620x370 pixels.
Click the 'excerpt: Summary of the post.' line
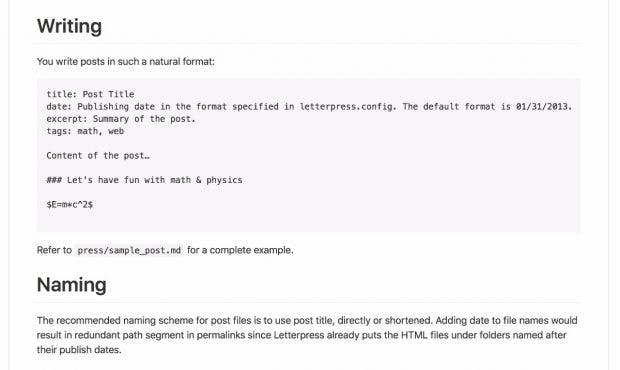(121, 119)
